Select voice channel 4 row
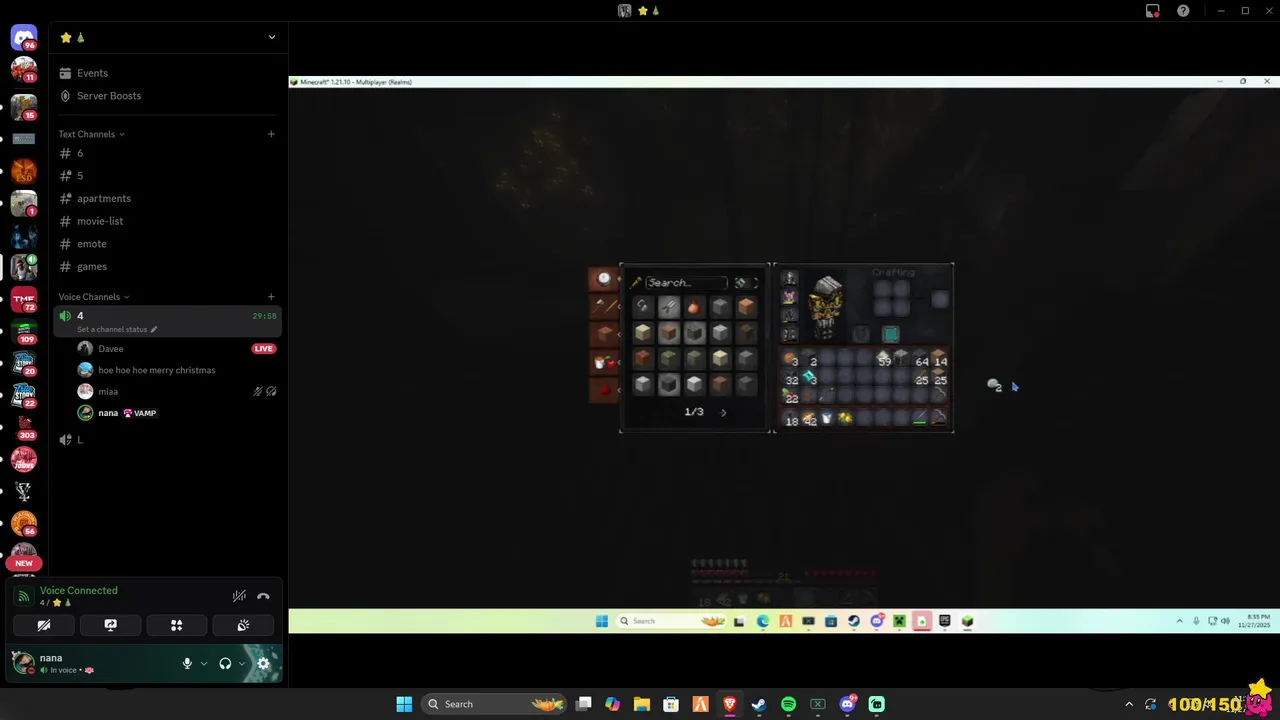1280x720 pixels. click(167, 321)
